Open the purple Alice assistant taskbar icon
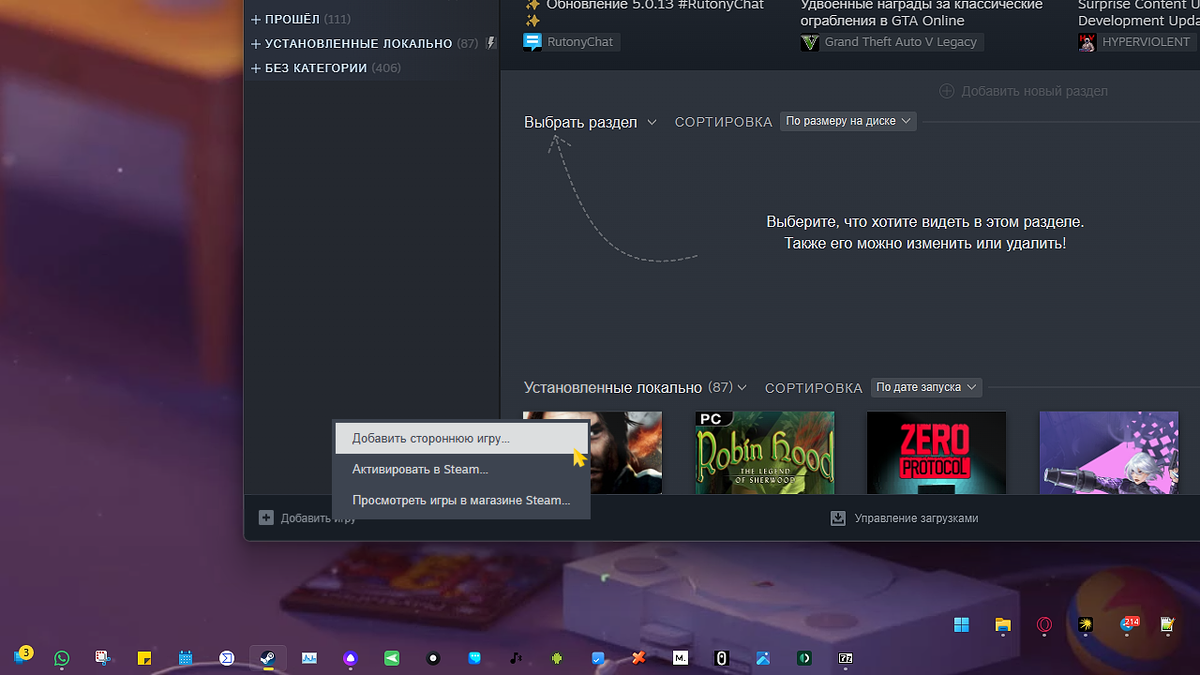Image resolution: width=1200 pixels, height=675 pixels. 350,658
